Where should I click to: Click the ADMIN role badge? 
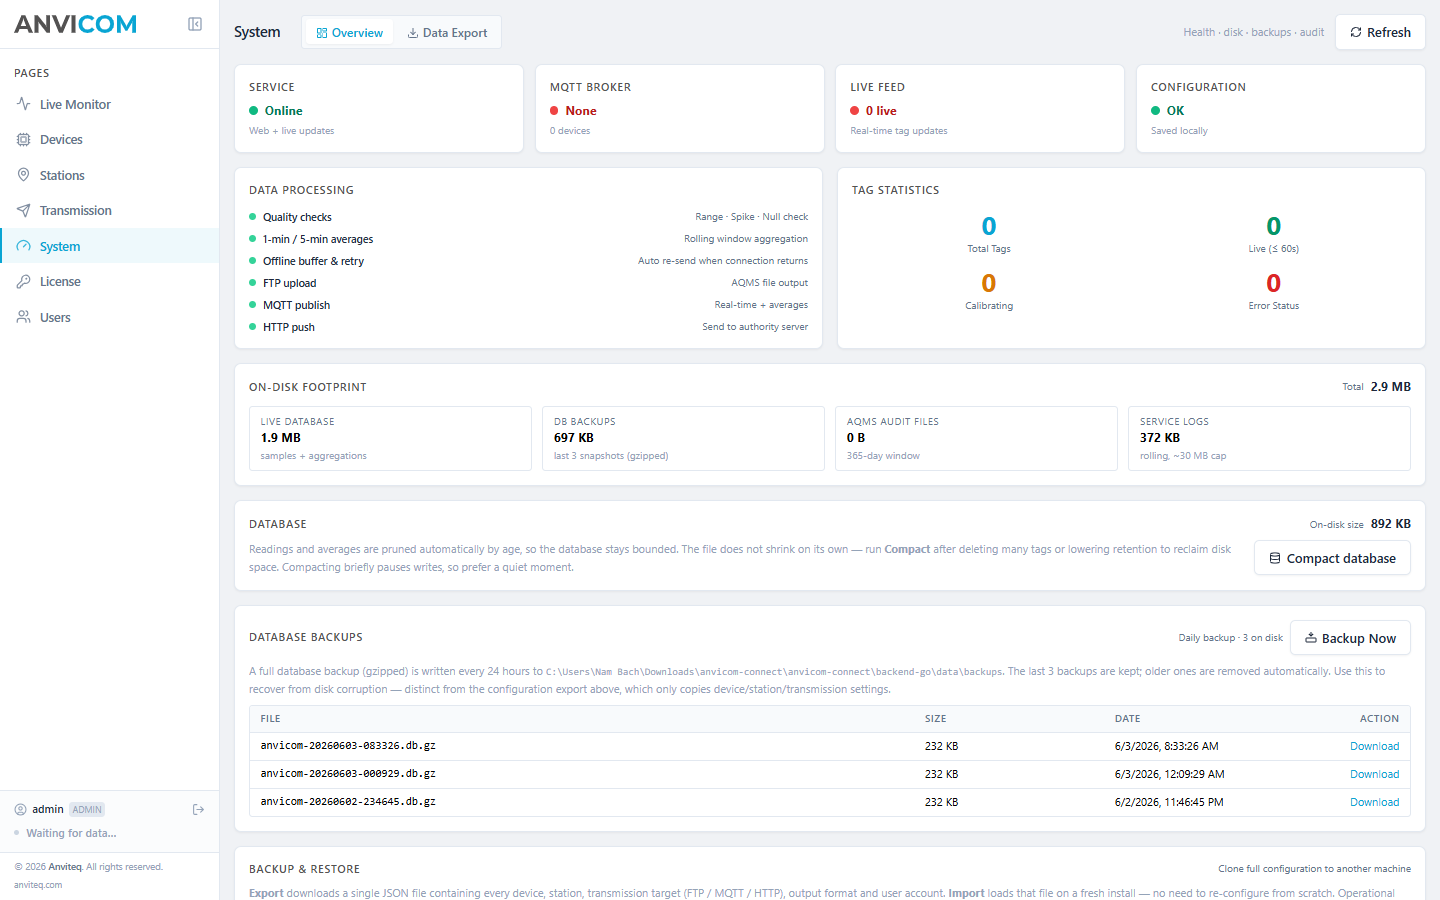pyautogui.click(x=87, y=810)
